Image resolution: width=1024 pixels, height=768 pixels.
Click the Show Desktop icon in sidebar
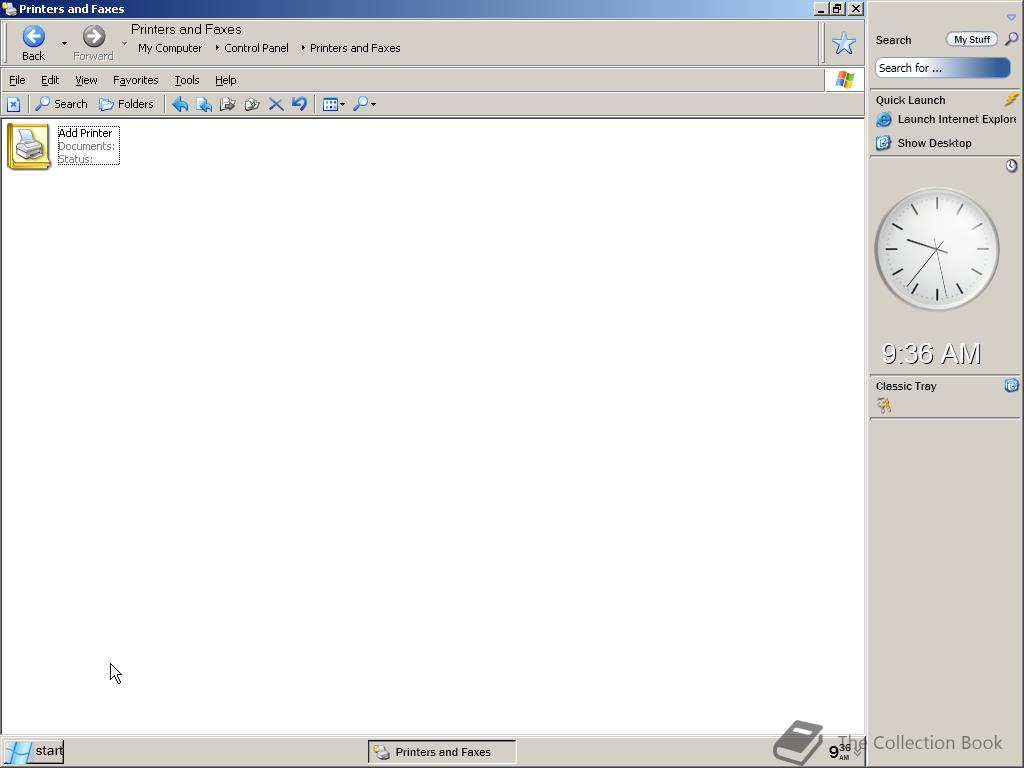883,143
